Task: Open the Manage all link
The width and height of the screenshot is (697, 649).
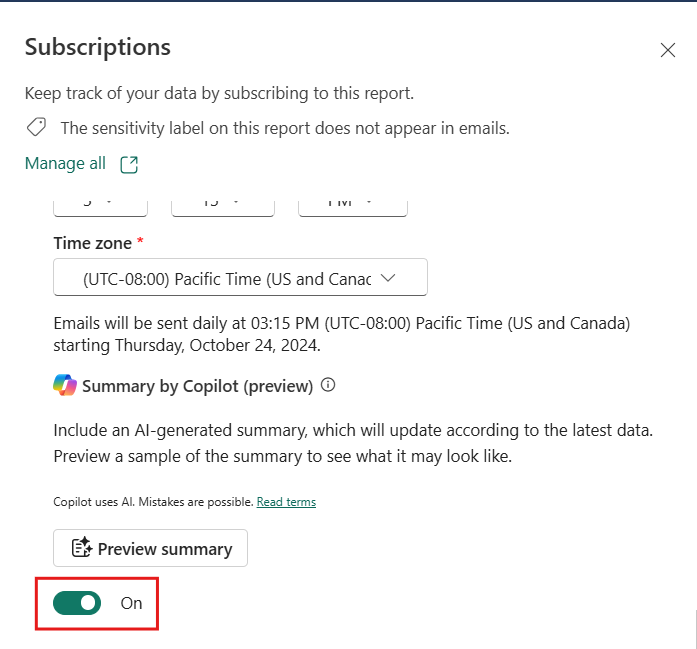Action: tap(65, 164)
